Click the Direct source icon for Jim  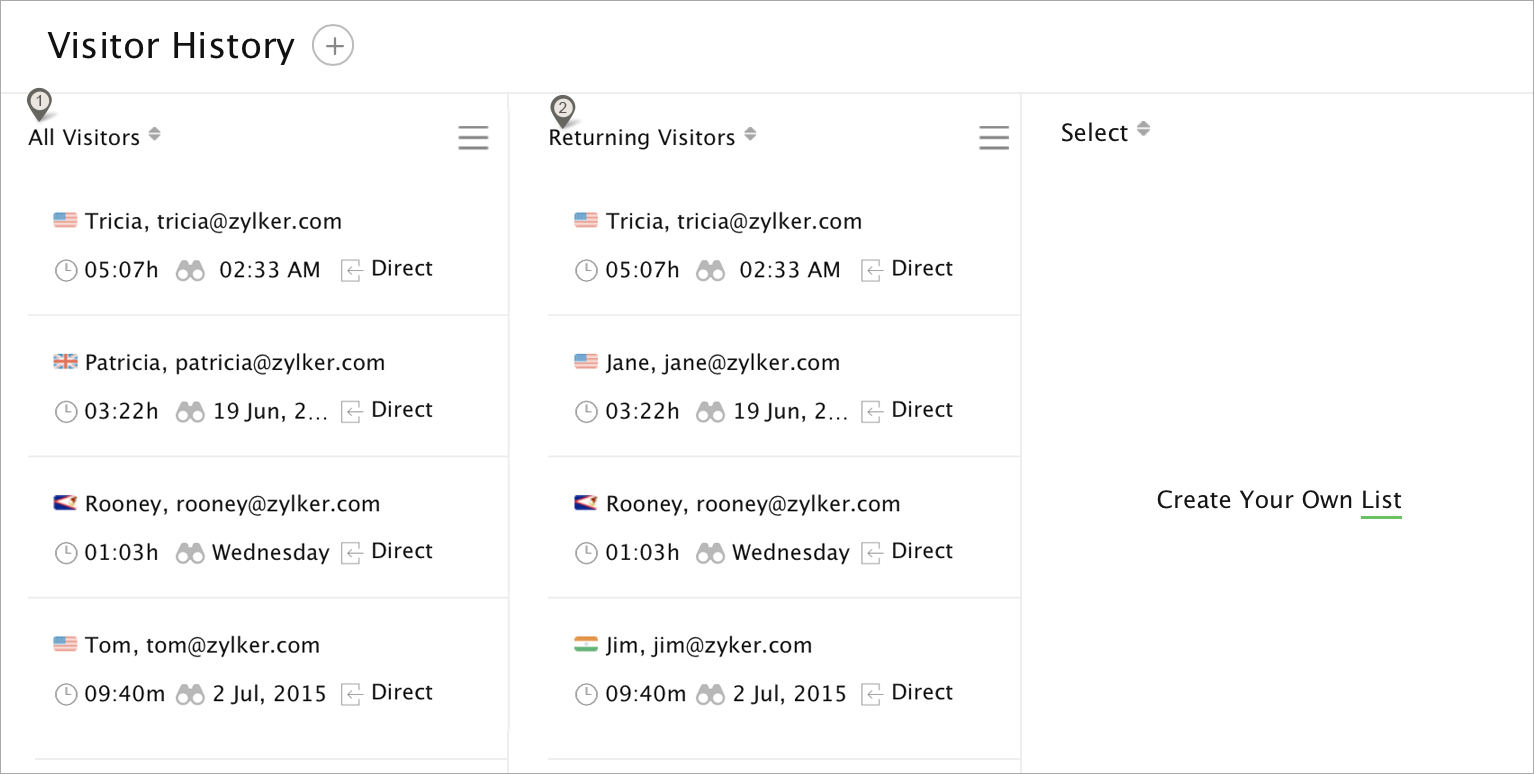[x=872, y=694]
